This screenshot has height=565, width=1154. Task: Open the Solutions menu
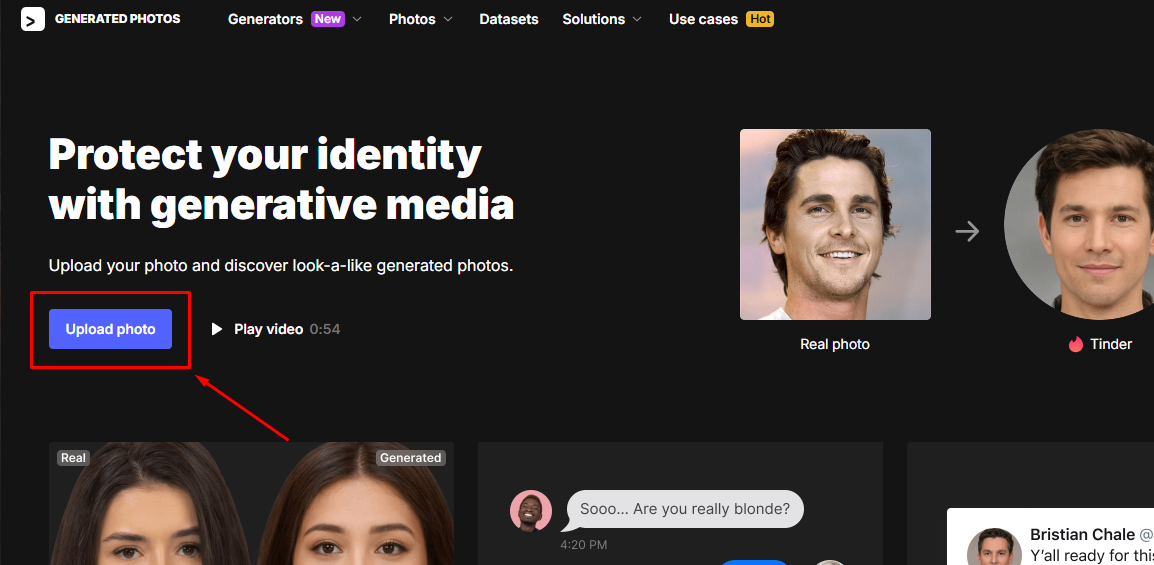tap(593, 19)
